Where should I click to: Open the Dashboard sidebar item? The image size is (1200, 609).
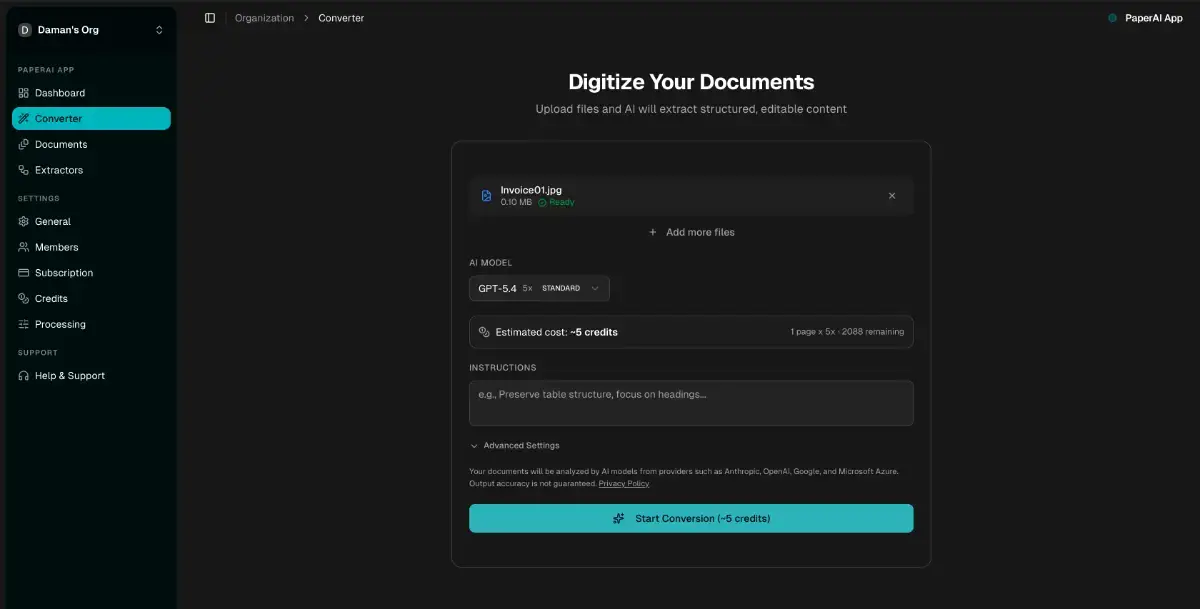click(x=91, y=93)
